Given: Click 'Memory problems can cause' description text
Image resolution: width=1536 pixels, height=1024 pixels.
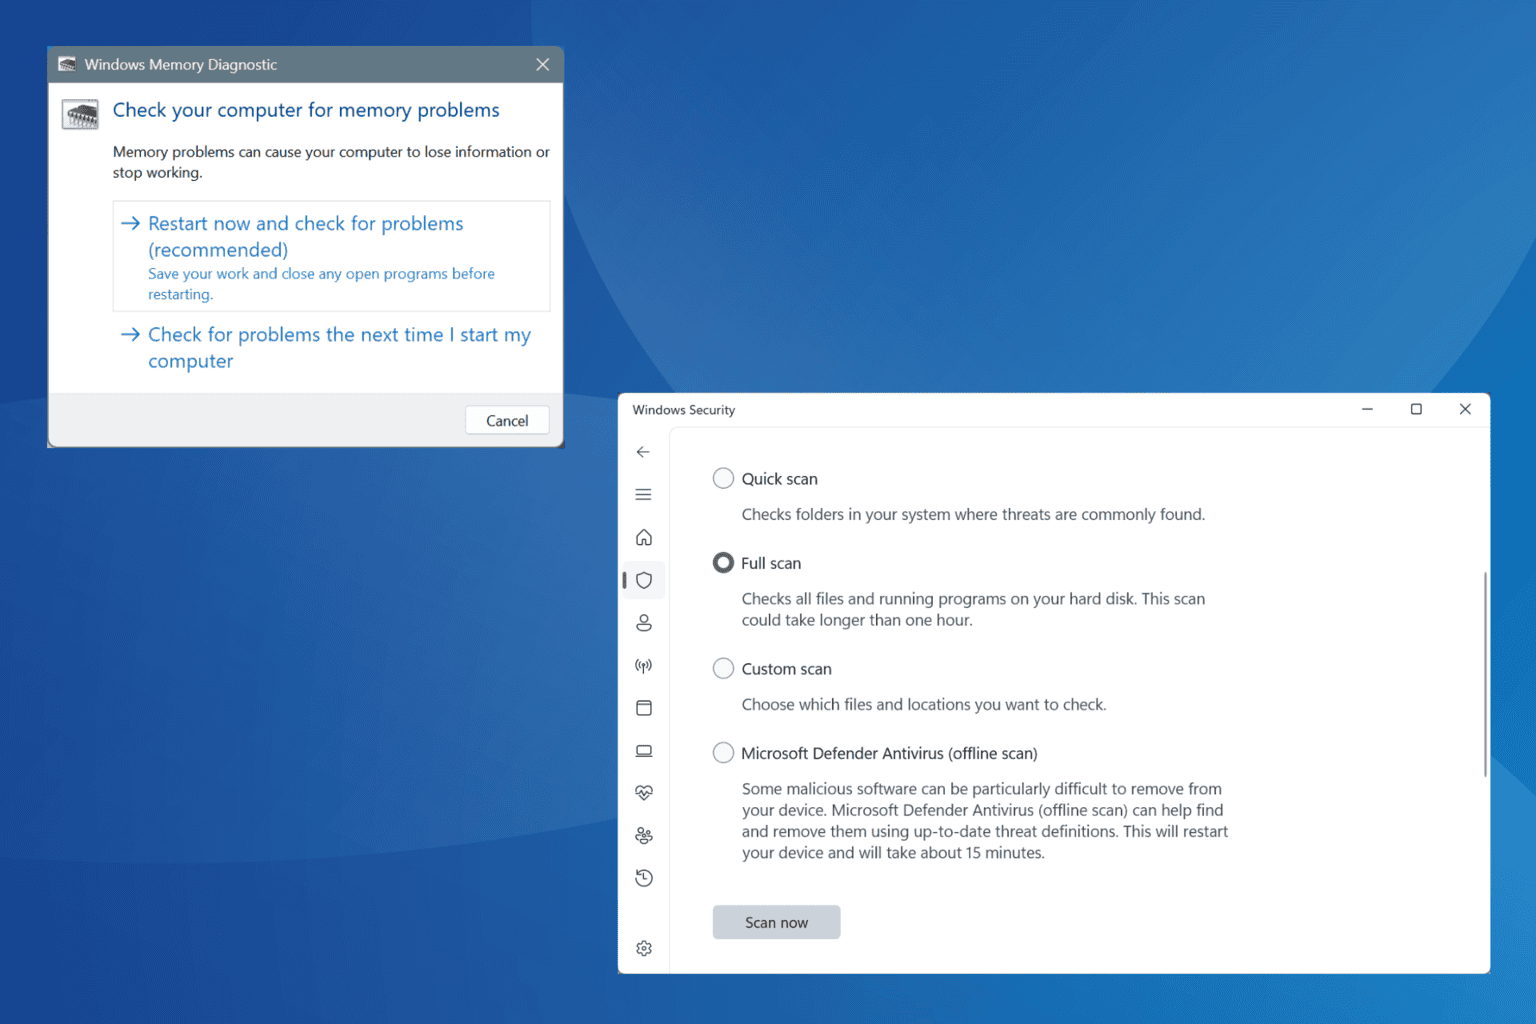Looking at the screenshot, I should point(331,162).
